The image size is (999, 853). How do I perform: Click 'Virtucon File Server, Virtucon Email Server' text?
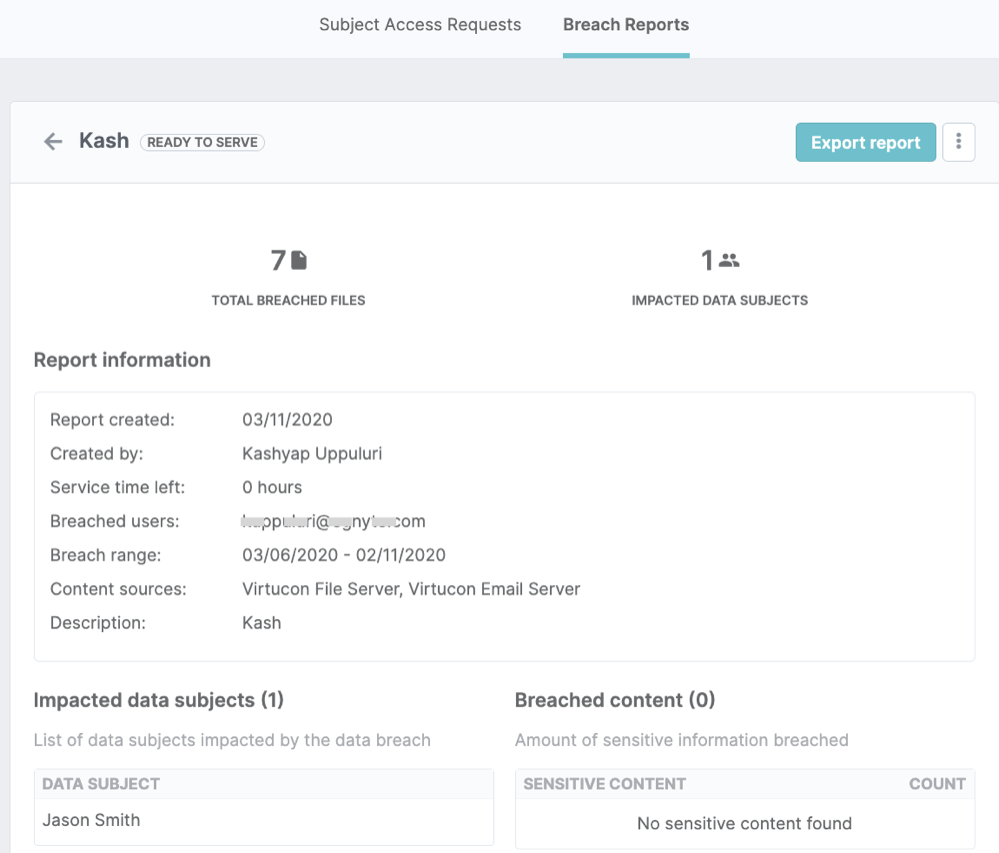click(411, 589)
